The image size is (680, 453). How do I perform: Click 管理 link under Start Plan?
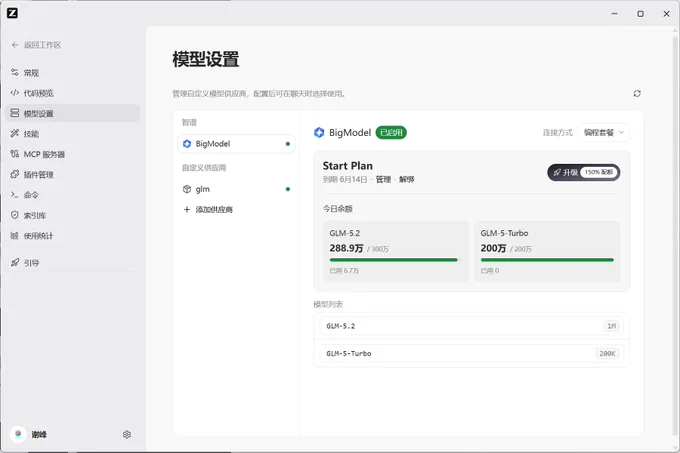pyautogui.click(x=383, y=179)
